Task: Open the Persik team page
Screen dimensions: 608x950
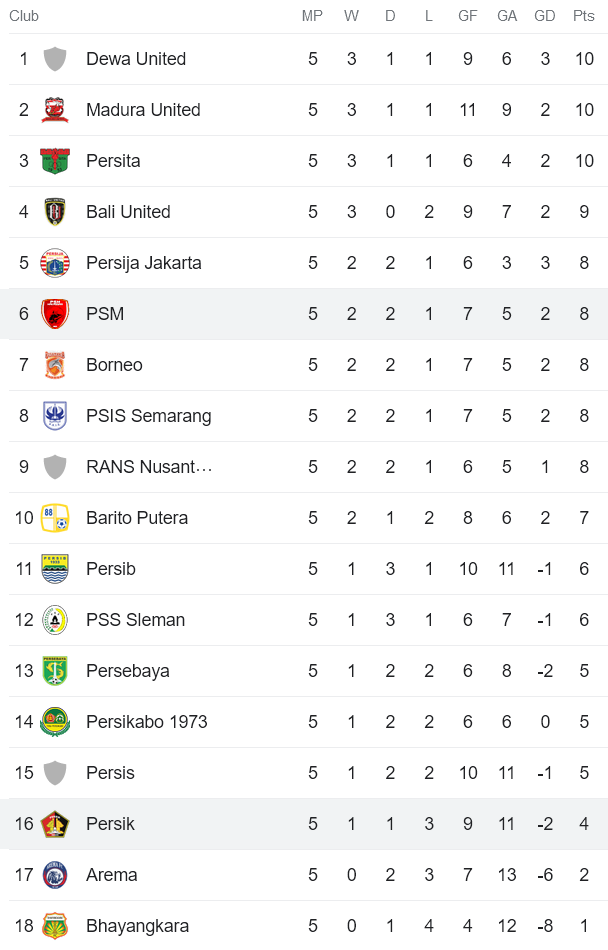Action: tap(110, 823)
